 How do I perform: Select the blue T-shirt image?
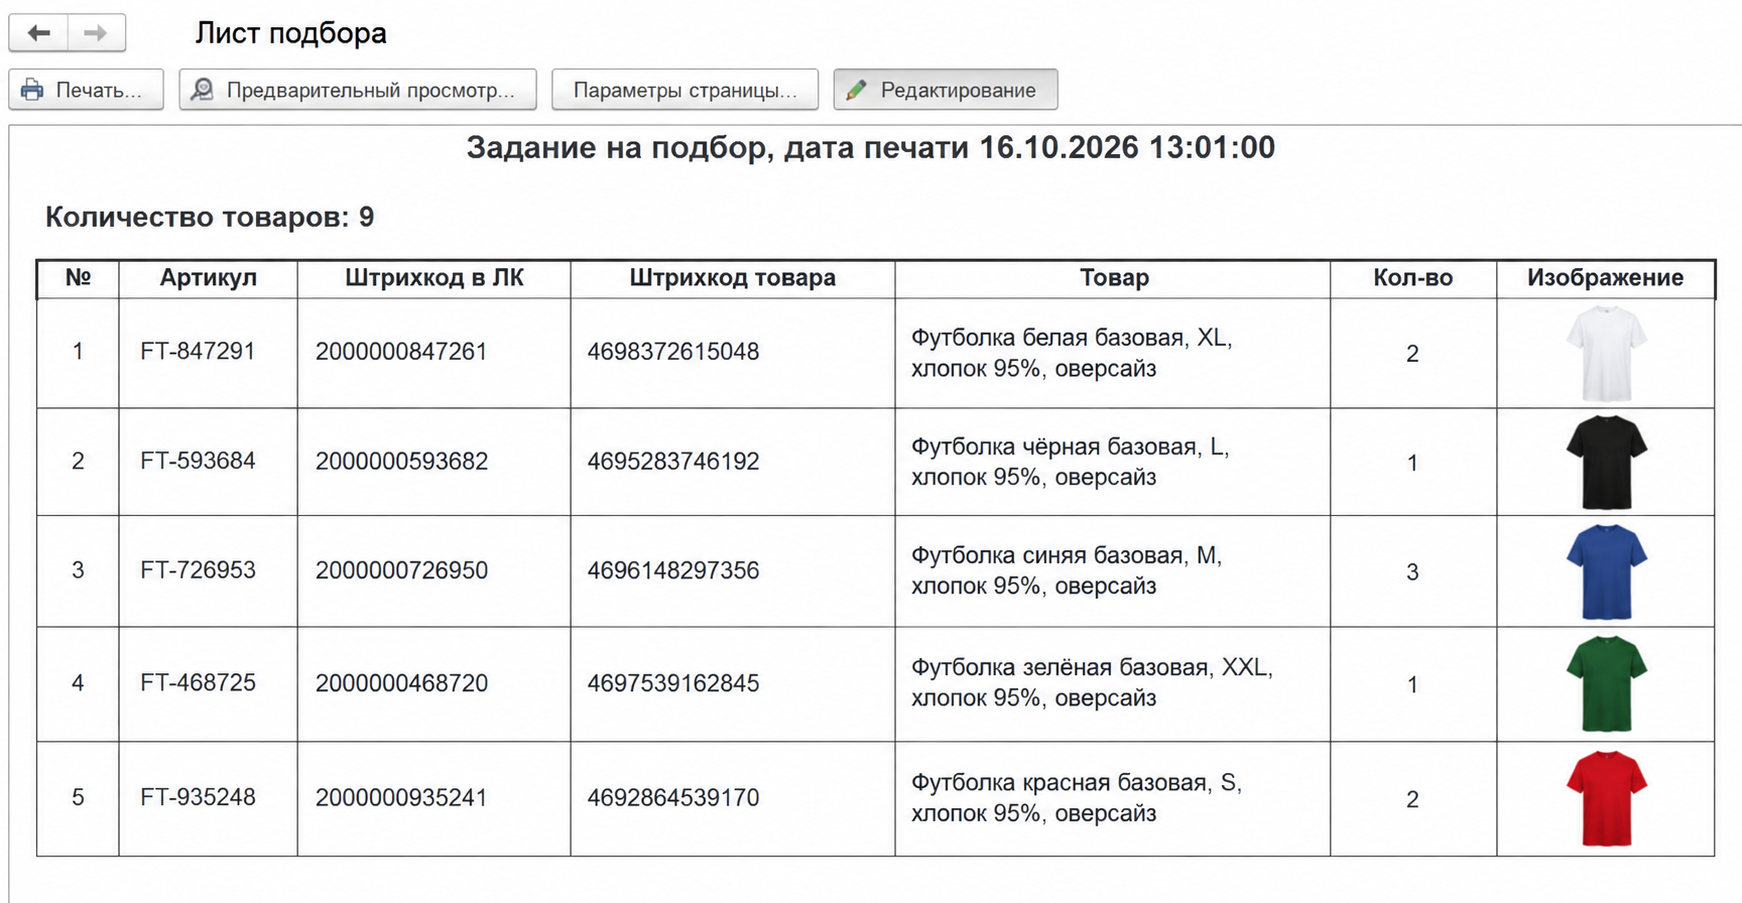pyautogui.click(x=1606, y=572)
